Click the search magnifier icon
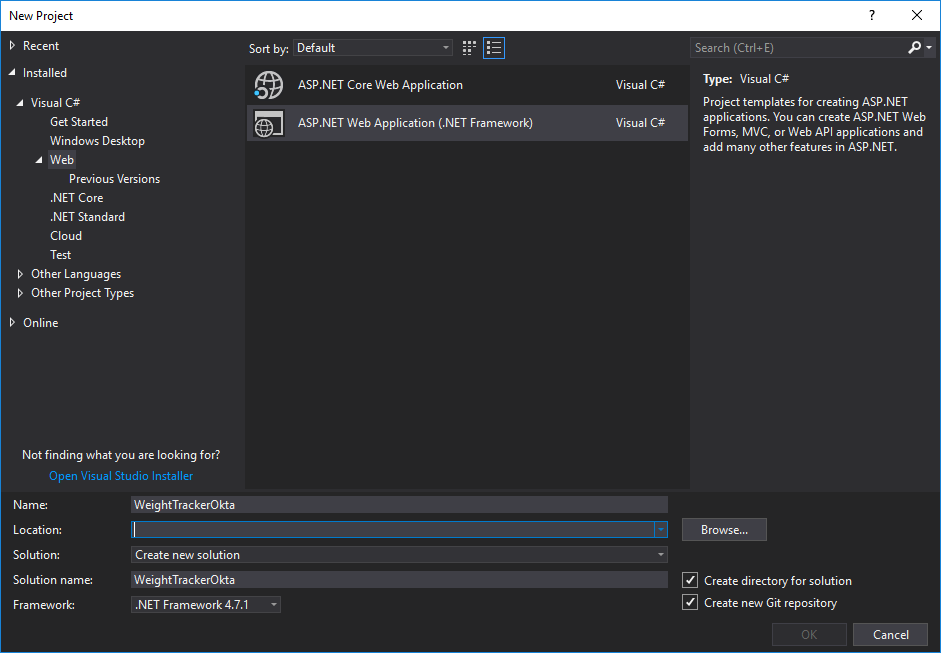Image resolution: width=941 pixels, height=653 pixels. click(x=914, y=48)
